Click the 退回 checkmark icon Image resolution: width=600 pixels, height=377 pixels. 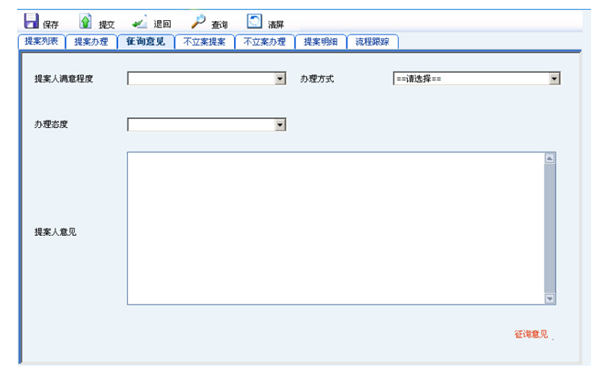pos(139,22)
